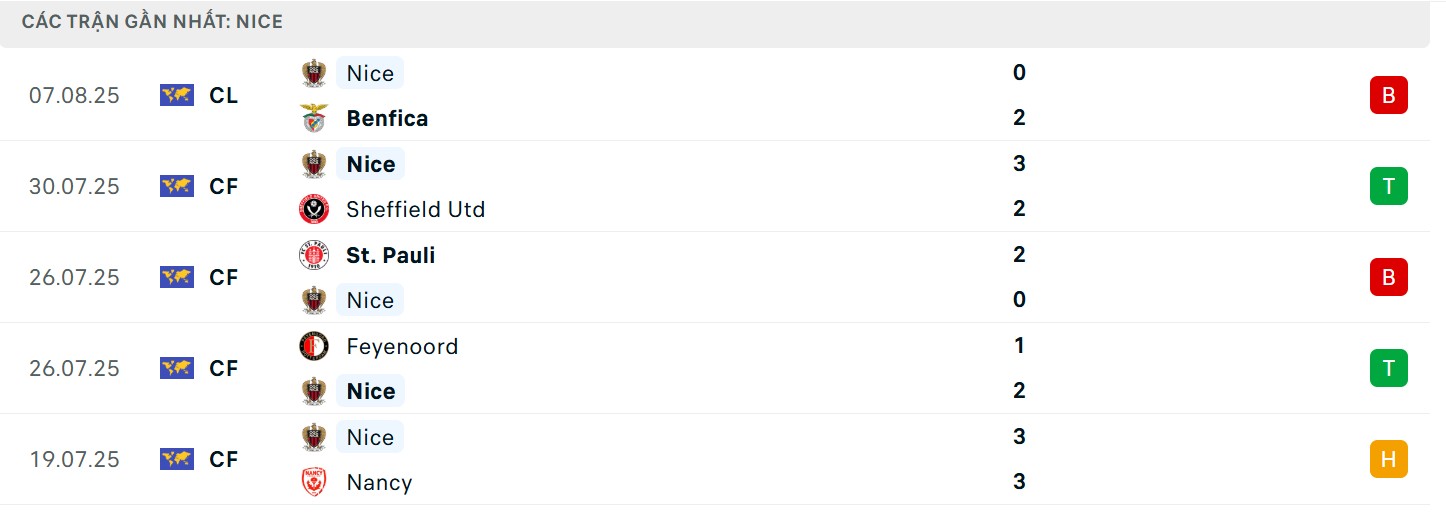Click red B badge for St. Pauli match
Viewport: 1446px width, 520px height.
click(1388, 277)
